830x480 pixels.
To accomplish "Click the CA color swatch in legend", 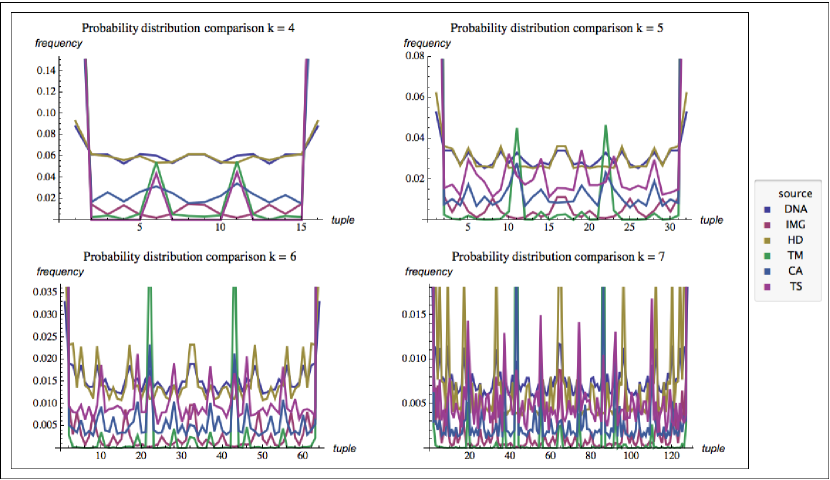I will coord(768,271).
